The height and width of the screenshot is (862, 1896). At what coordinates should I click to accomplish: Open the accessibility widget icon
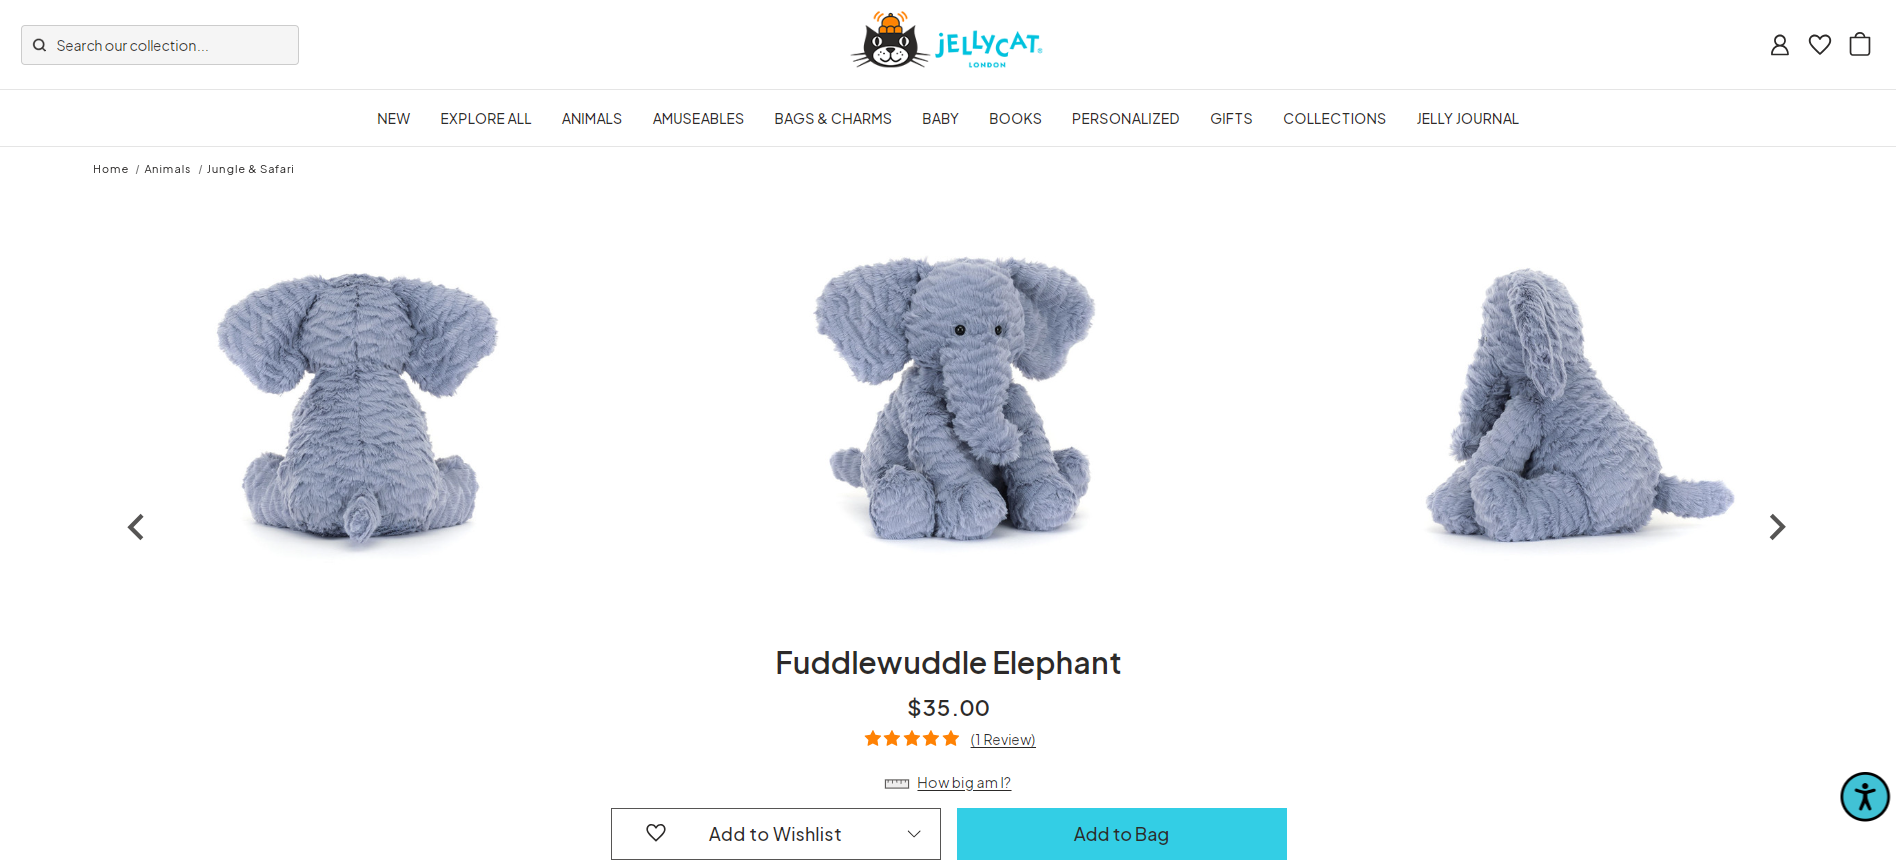(x=1865, y=797)
